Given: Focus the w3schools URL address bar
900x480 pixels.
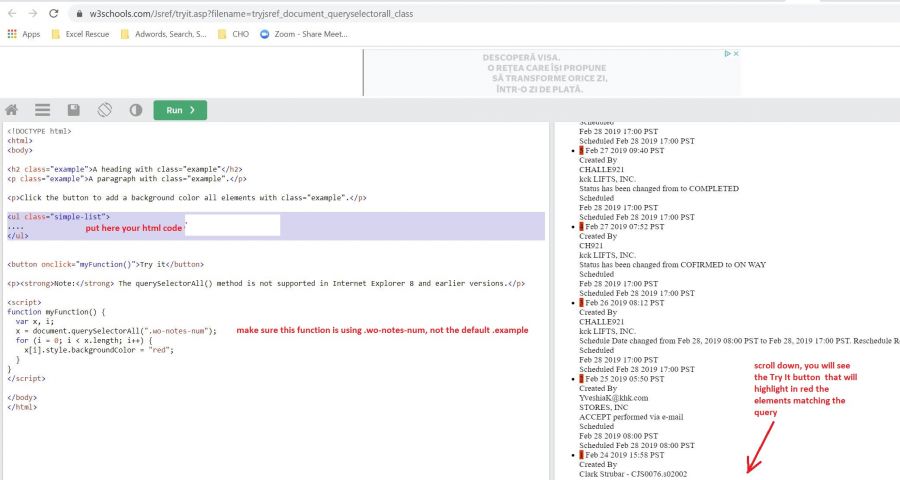Looking at the screenshot, I should pyautogui.click(x=482, y=13).
